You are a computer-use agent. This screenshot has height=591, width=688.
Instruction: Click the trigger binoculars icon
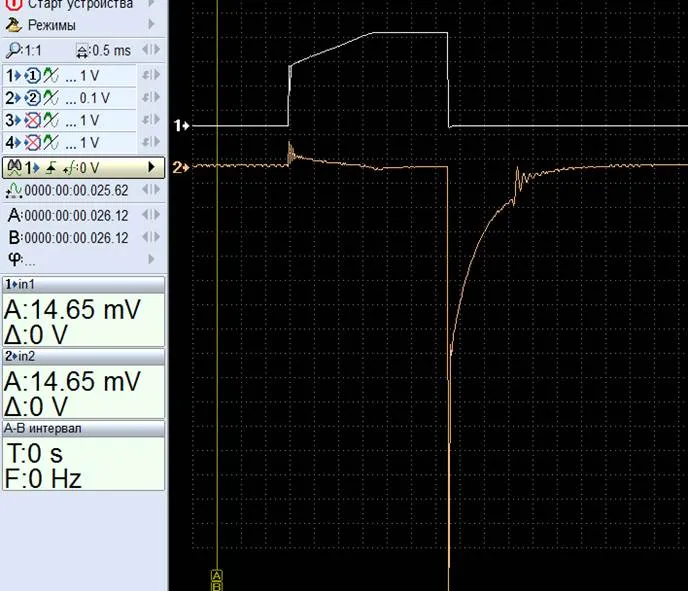pyautogui.click(x=14, y=168)
